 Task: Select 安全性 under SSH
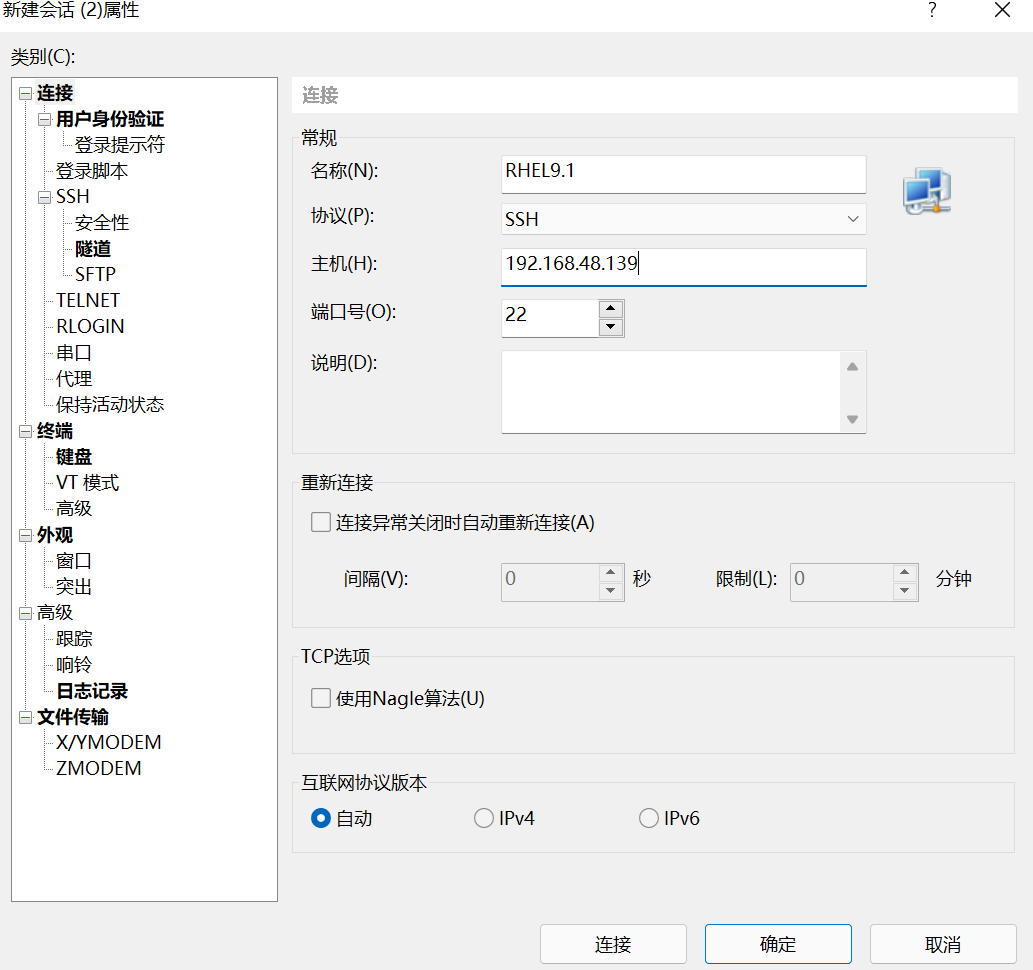pos(101,223)
